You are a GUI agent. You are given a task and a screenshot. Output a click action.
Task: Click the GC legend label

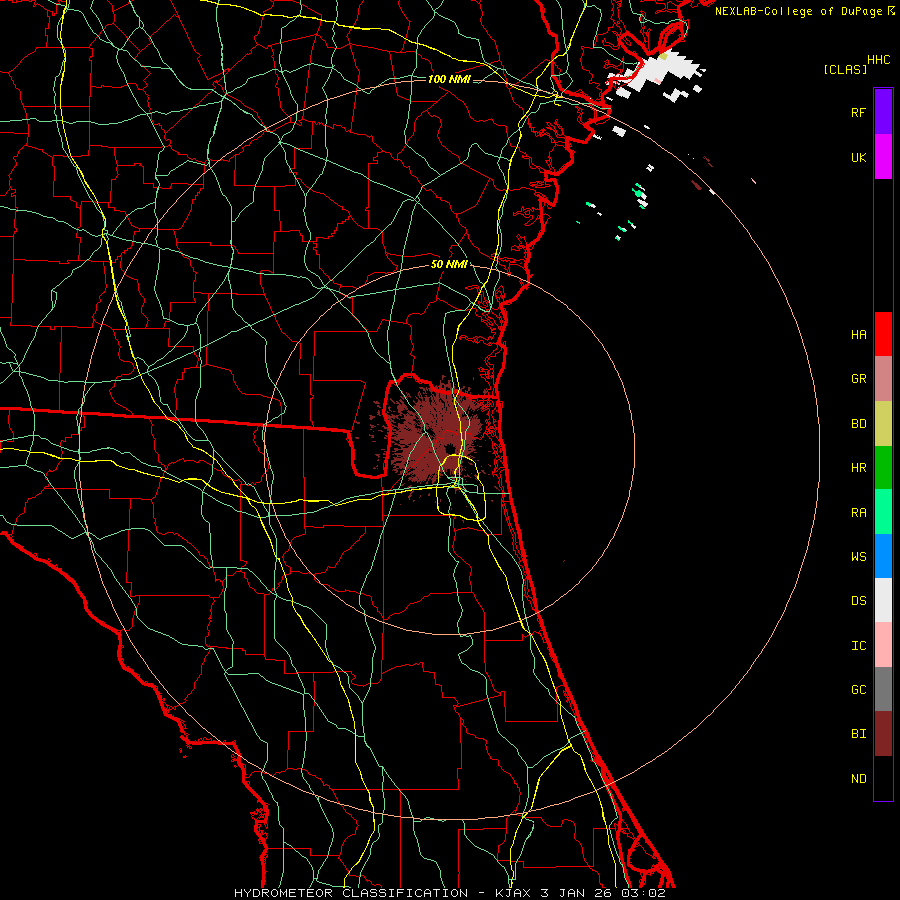[858, 690]
